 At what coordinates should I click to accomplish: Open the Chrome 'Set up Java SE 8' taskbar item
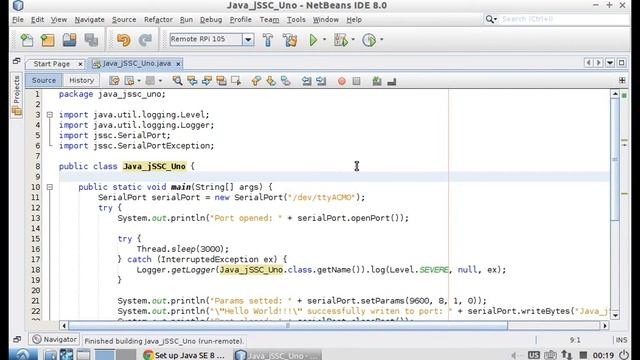(x=184, y=355)
